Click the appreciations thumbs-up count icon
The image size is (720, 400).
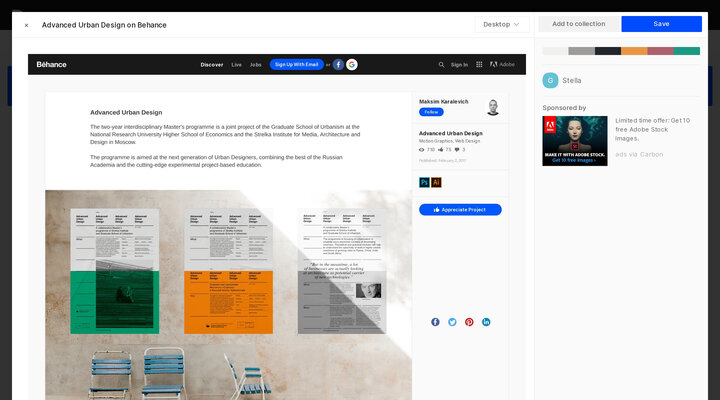(440, 150)
